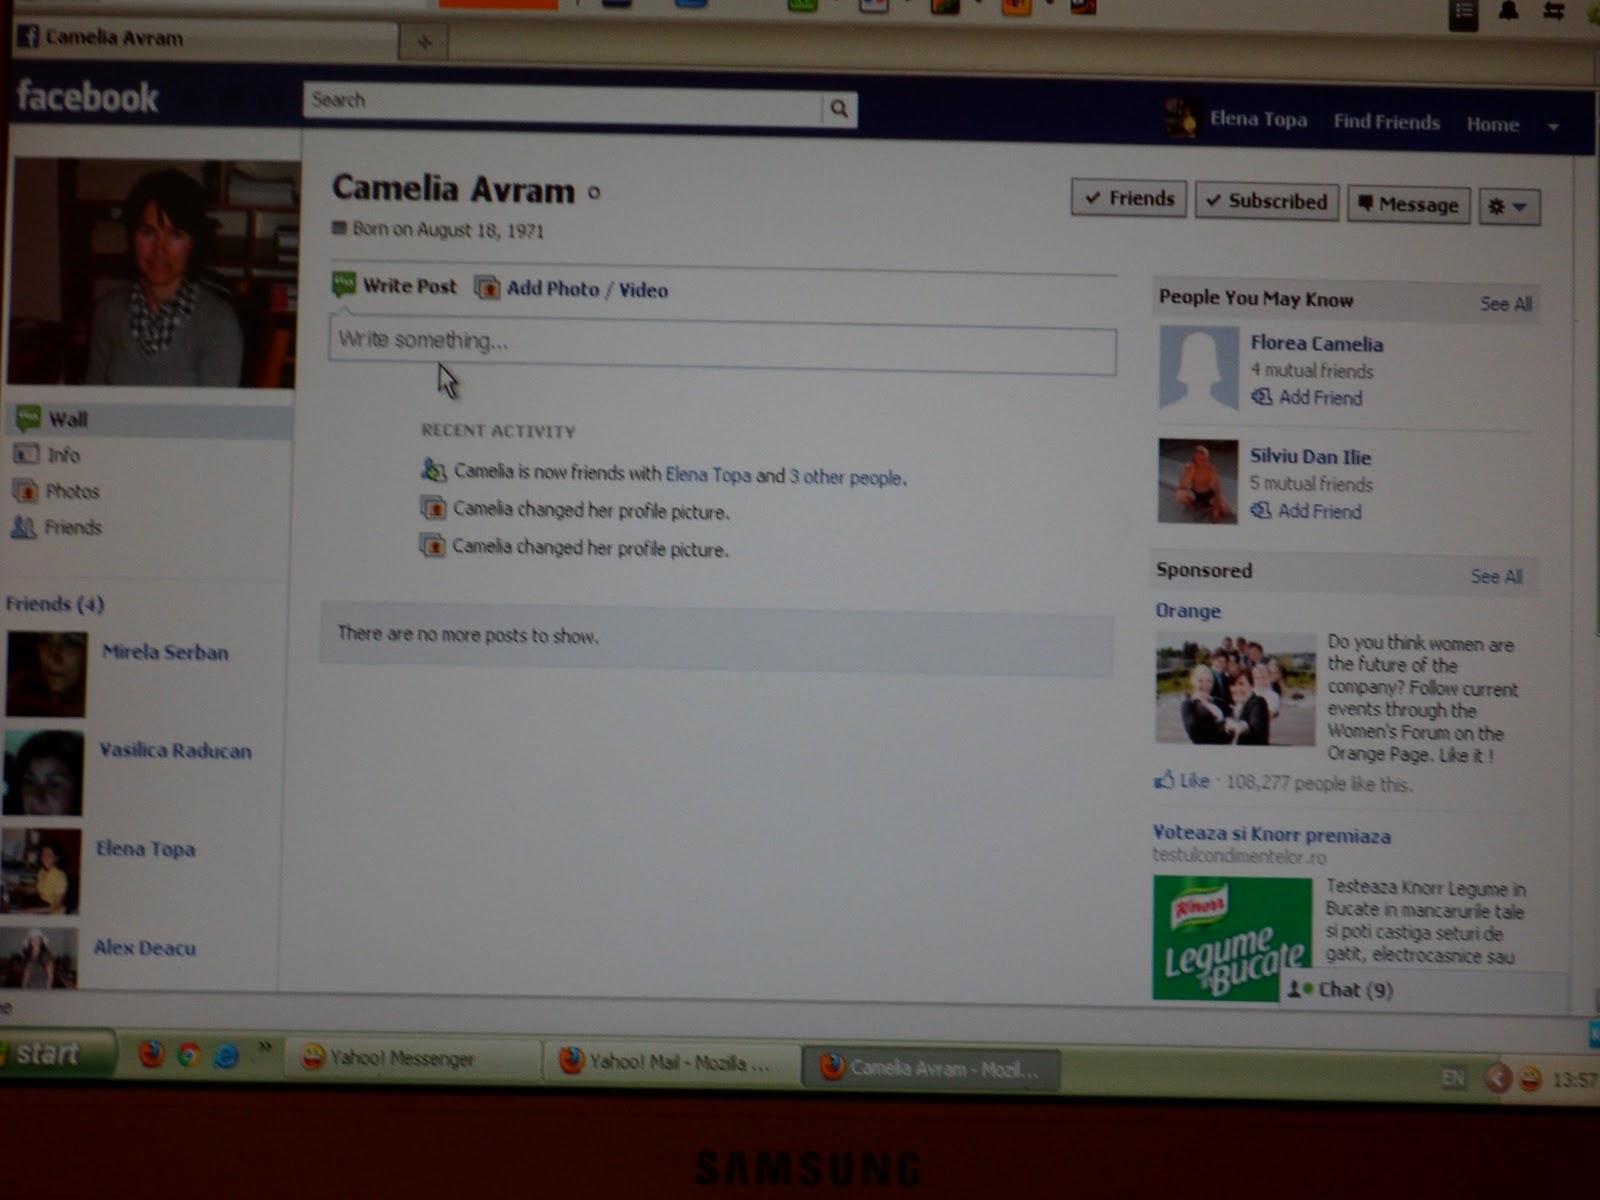Open the gear settings dropdown

1508,207
